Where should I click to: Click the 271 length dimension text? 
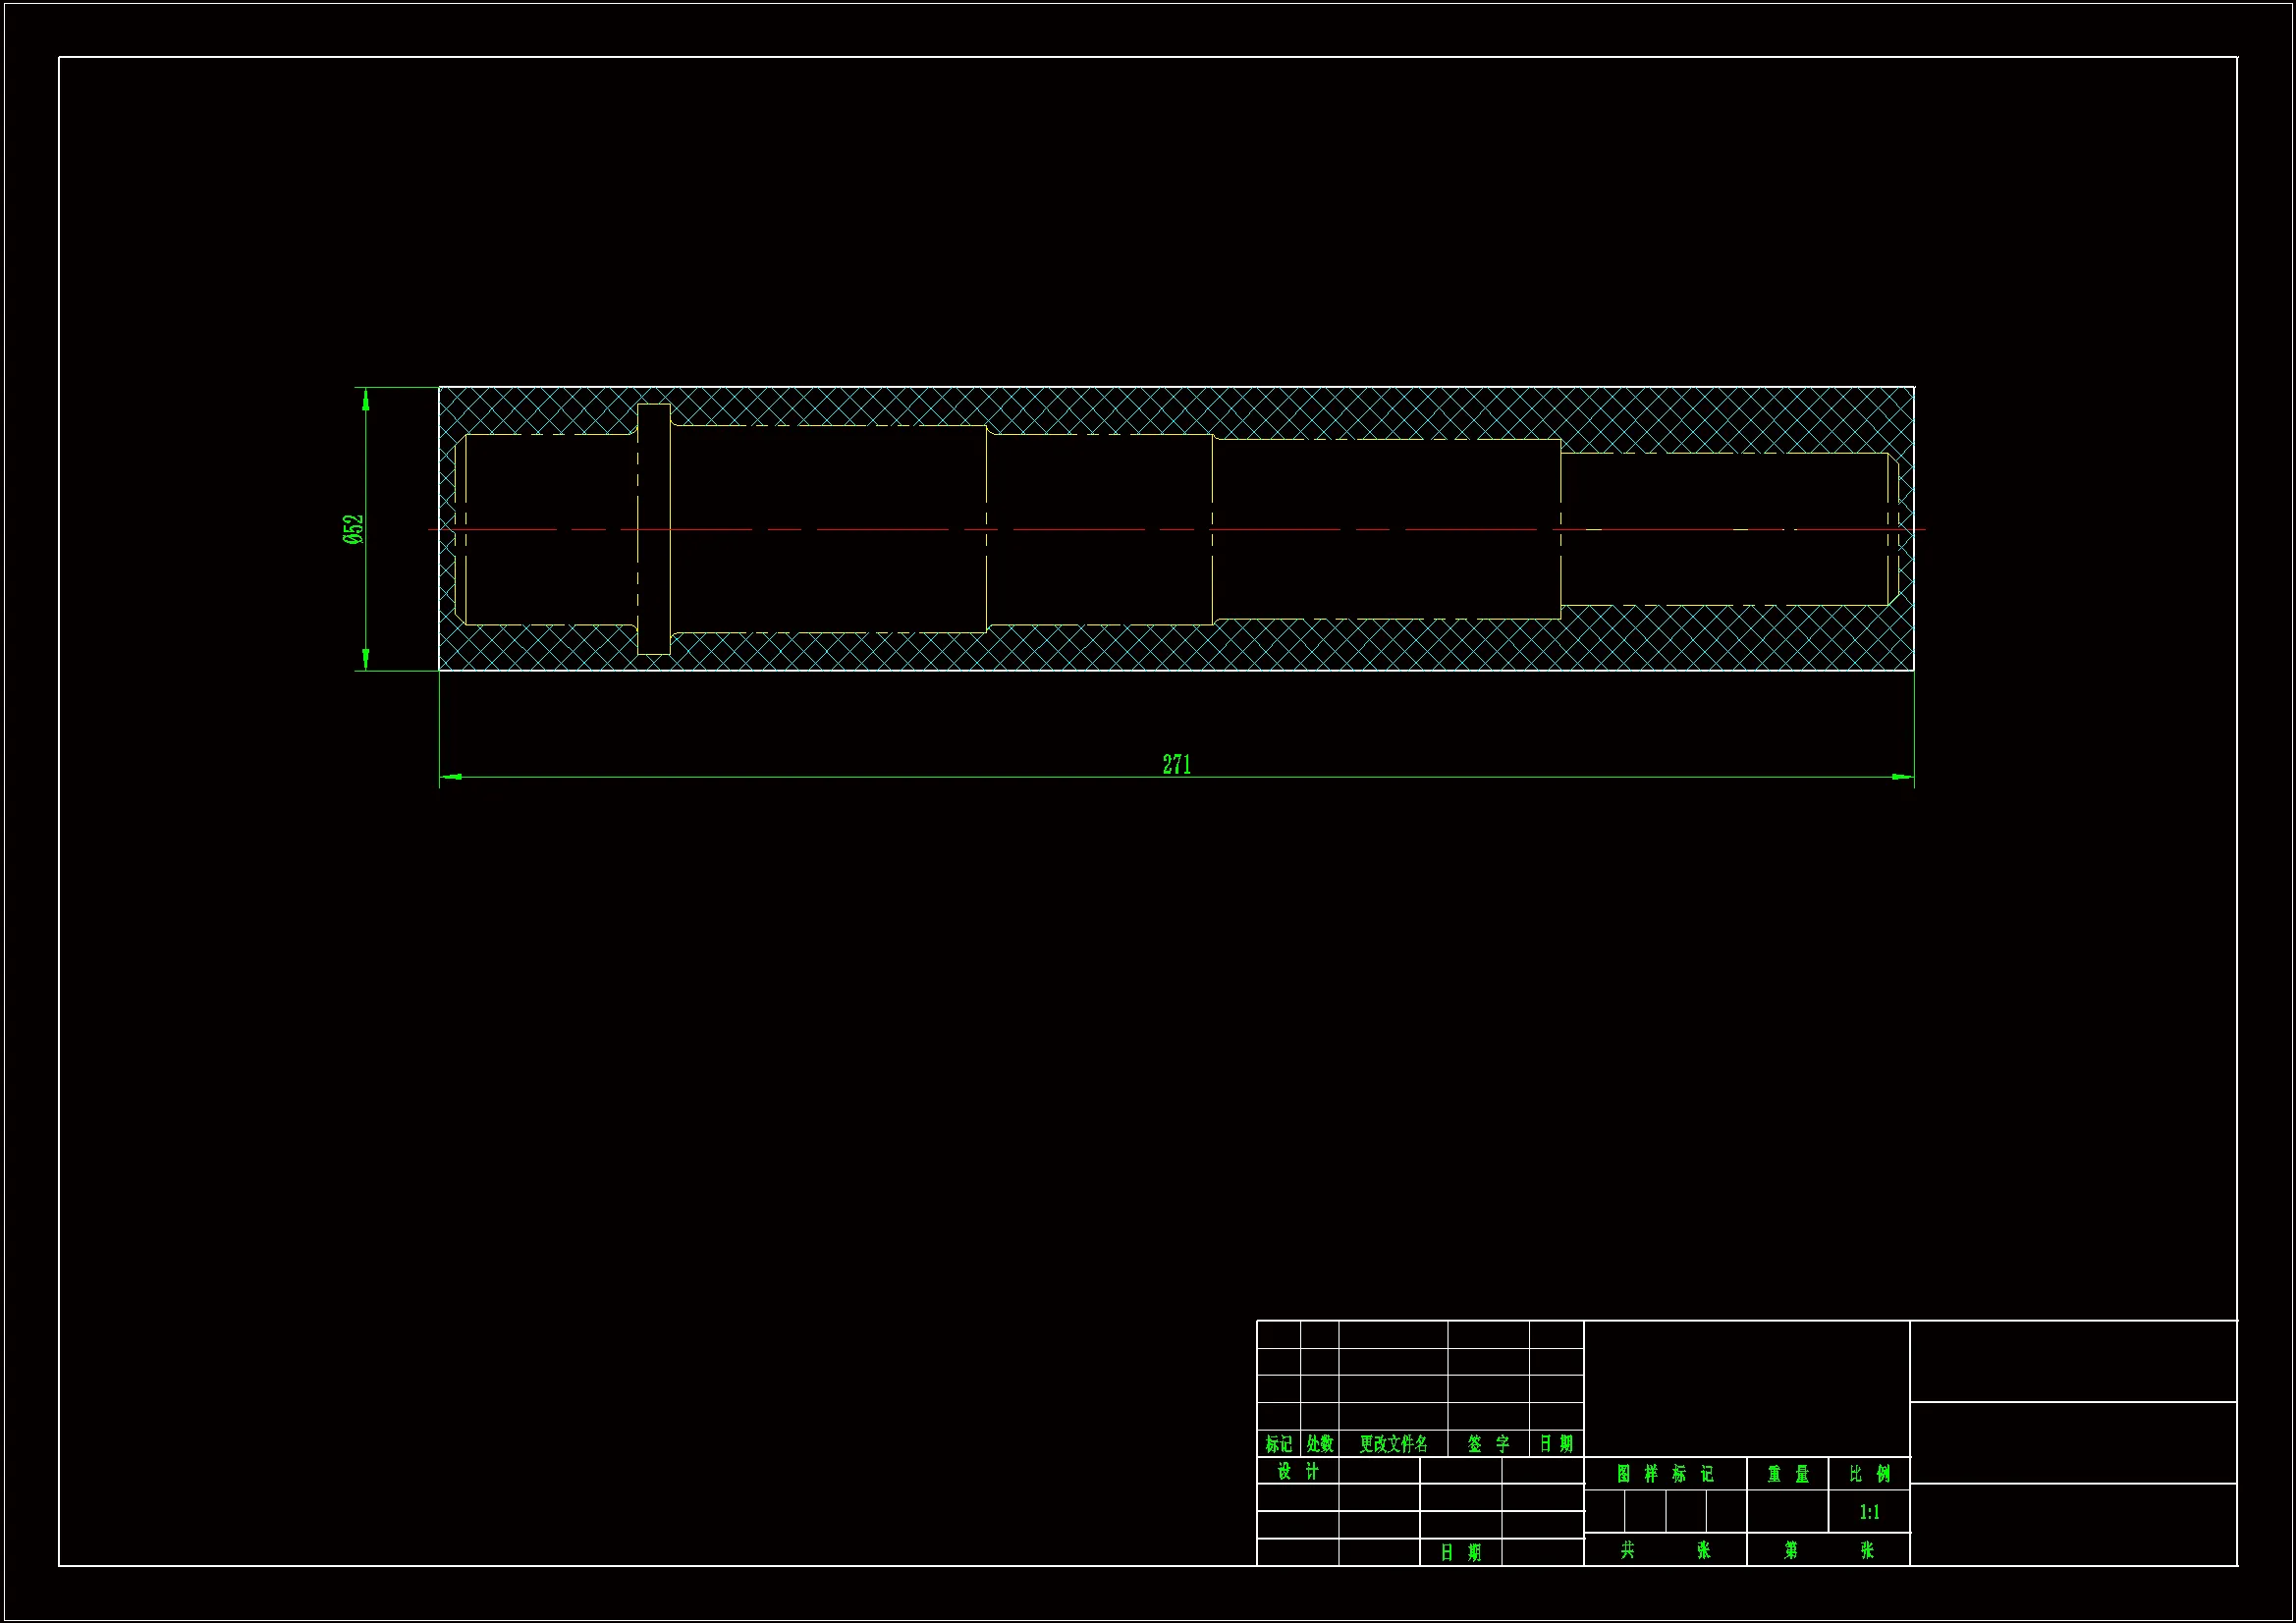point(1176,765)
